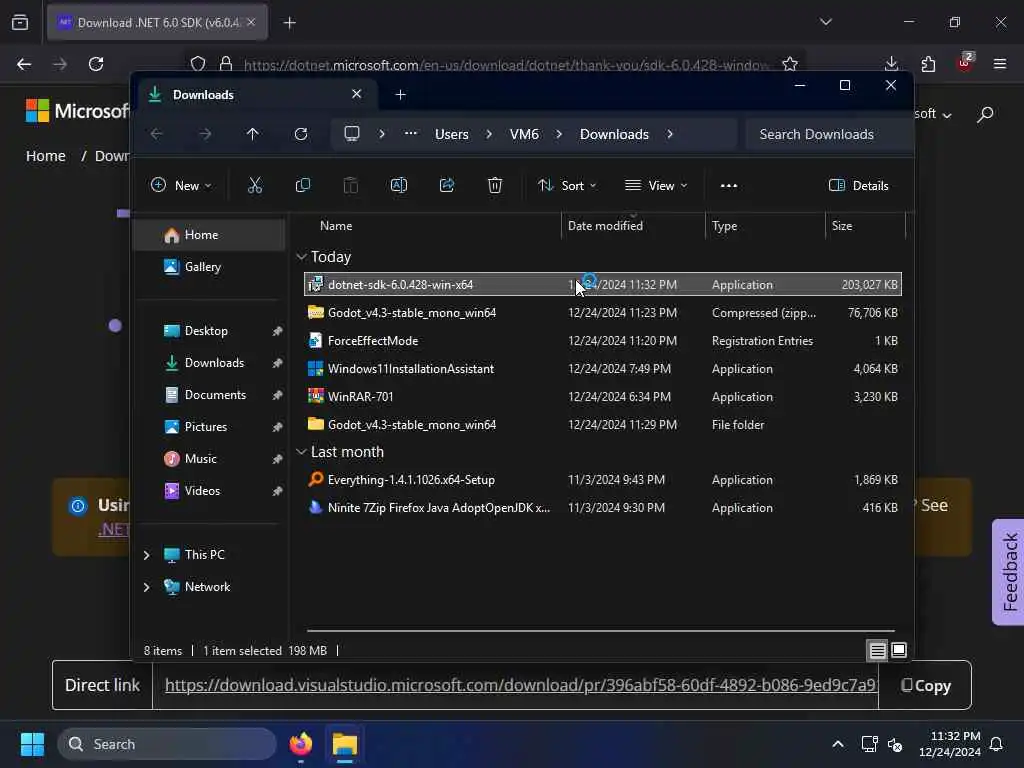Click the VM6 breadcrumb segment
This screenshot has height=768, width=1024.
point(524,134)
